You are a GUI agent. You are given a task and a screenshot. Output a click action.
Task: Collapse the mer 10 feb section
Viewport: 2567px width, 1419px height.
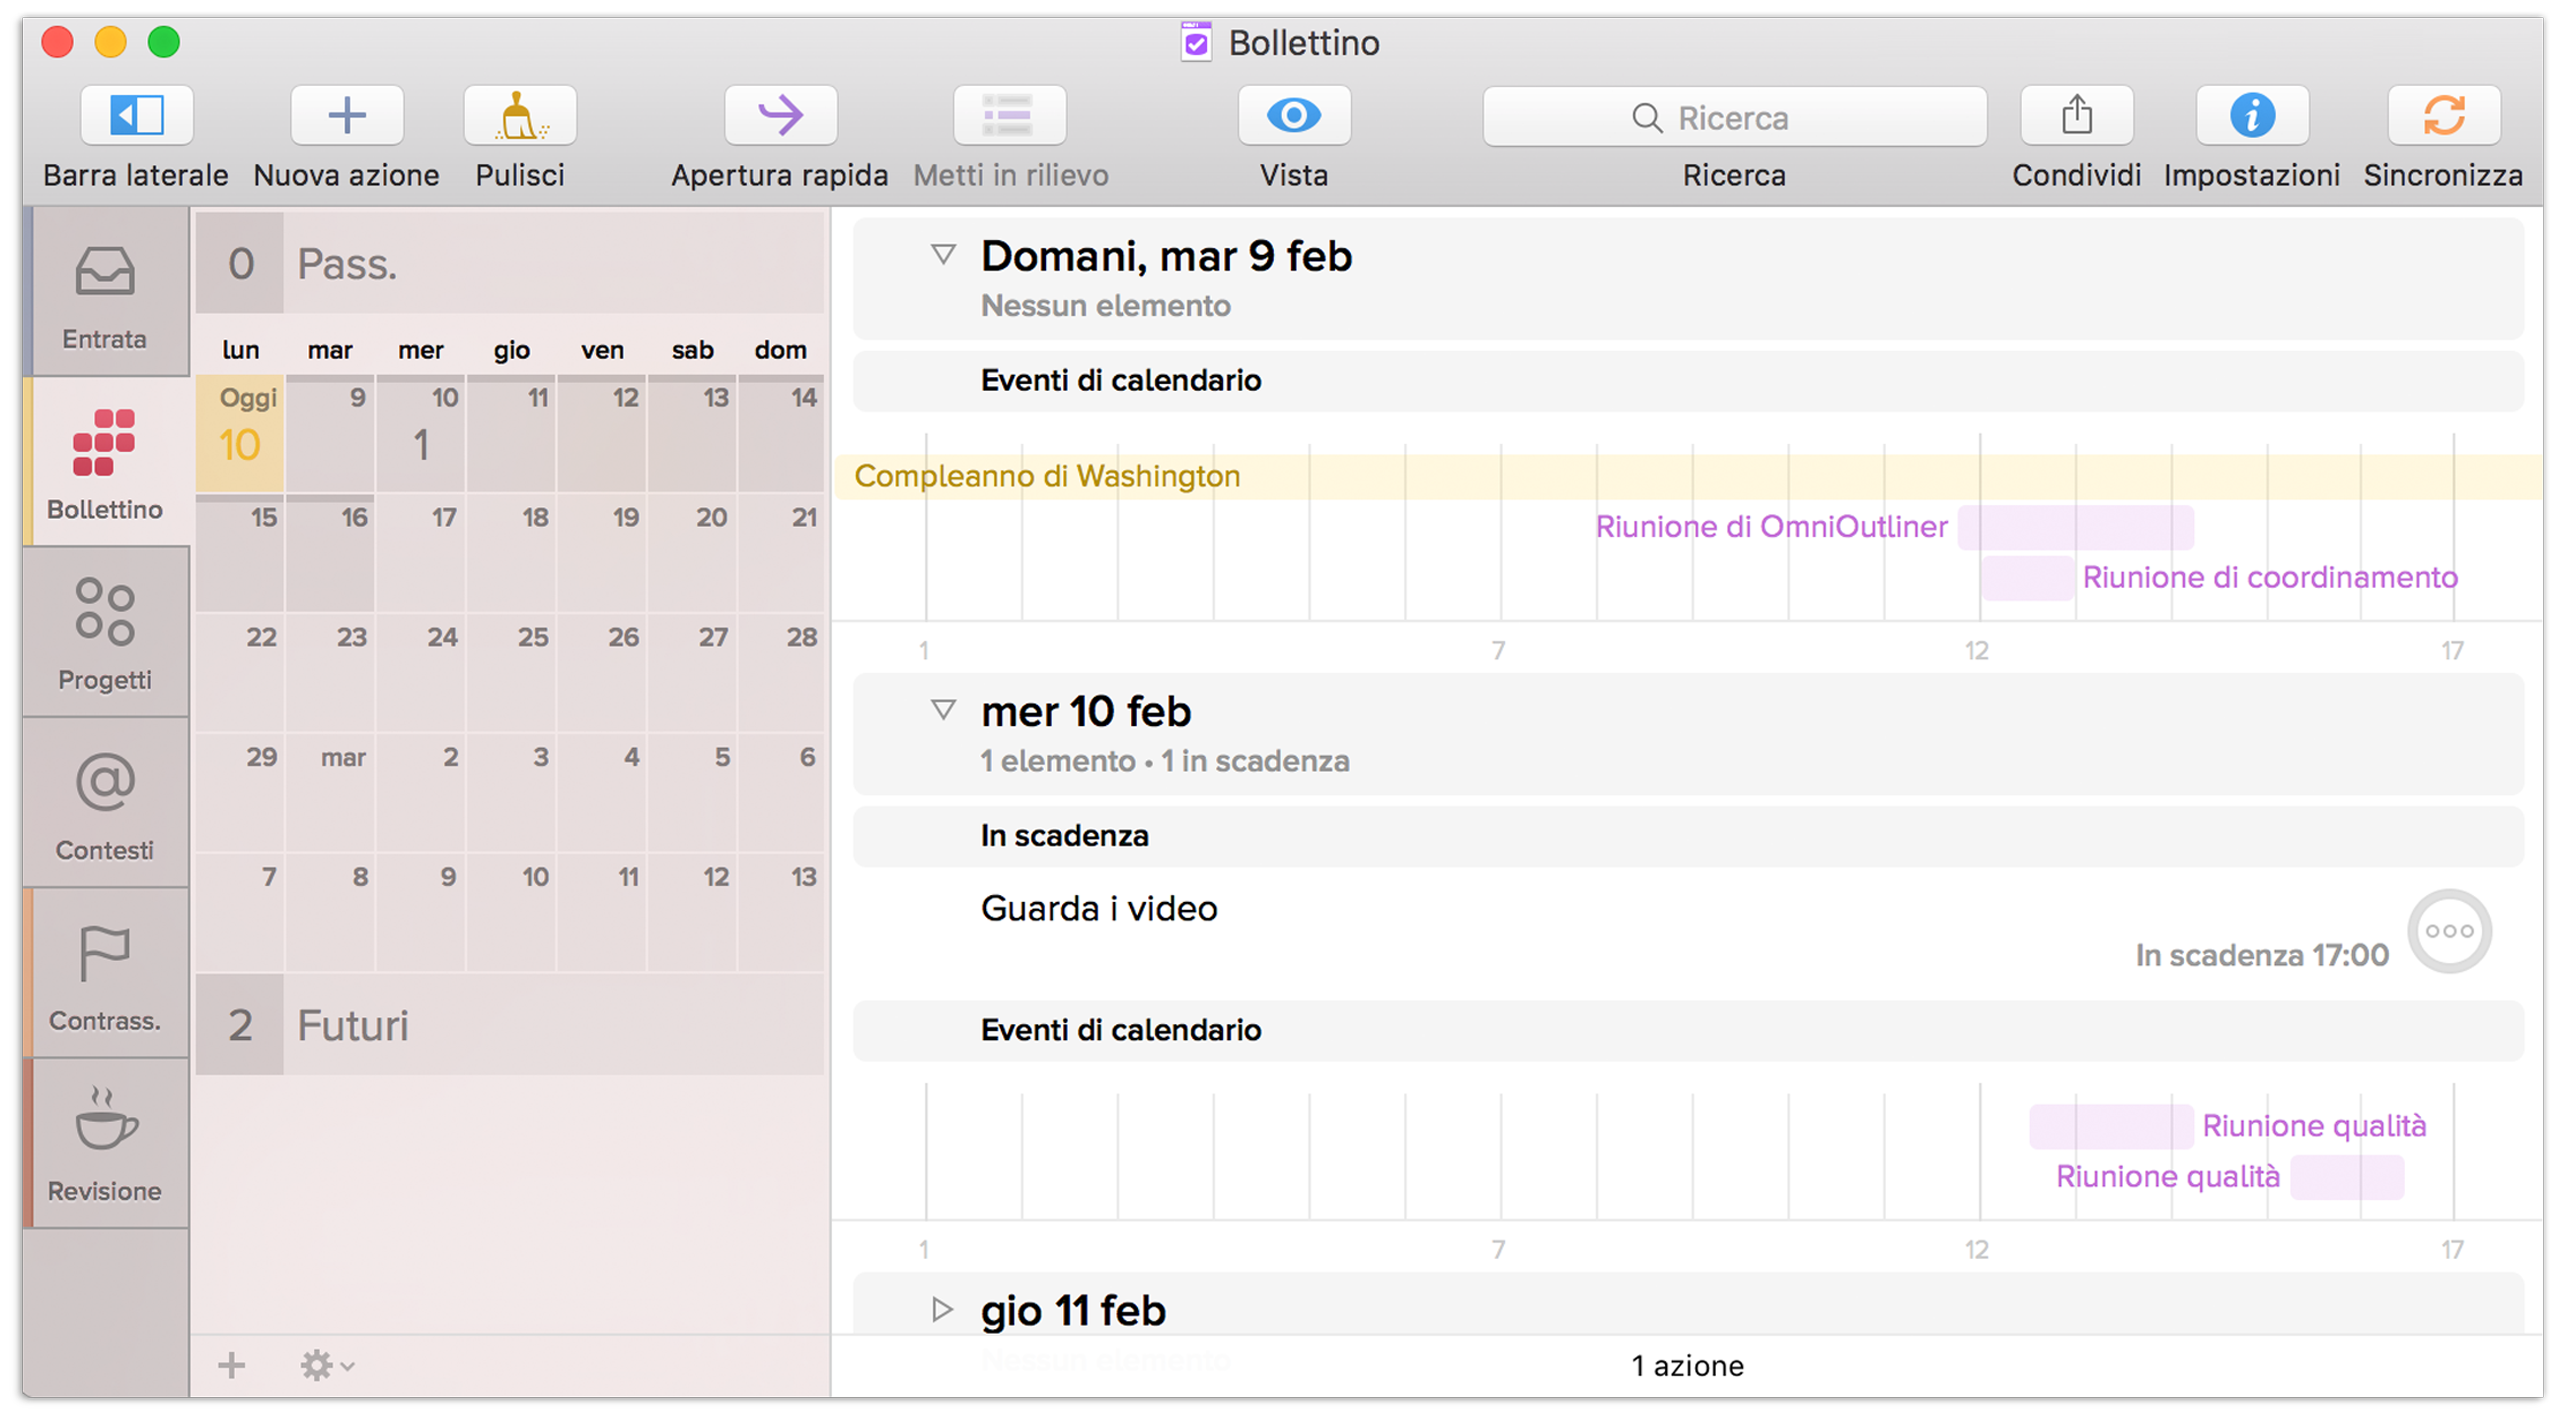pyautogui.click(x=941, y=710)
